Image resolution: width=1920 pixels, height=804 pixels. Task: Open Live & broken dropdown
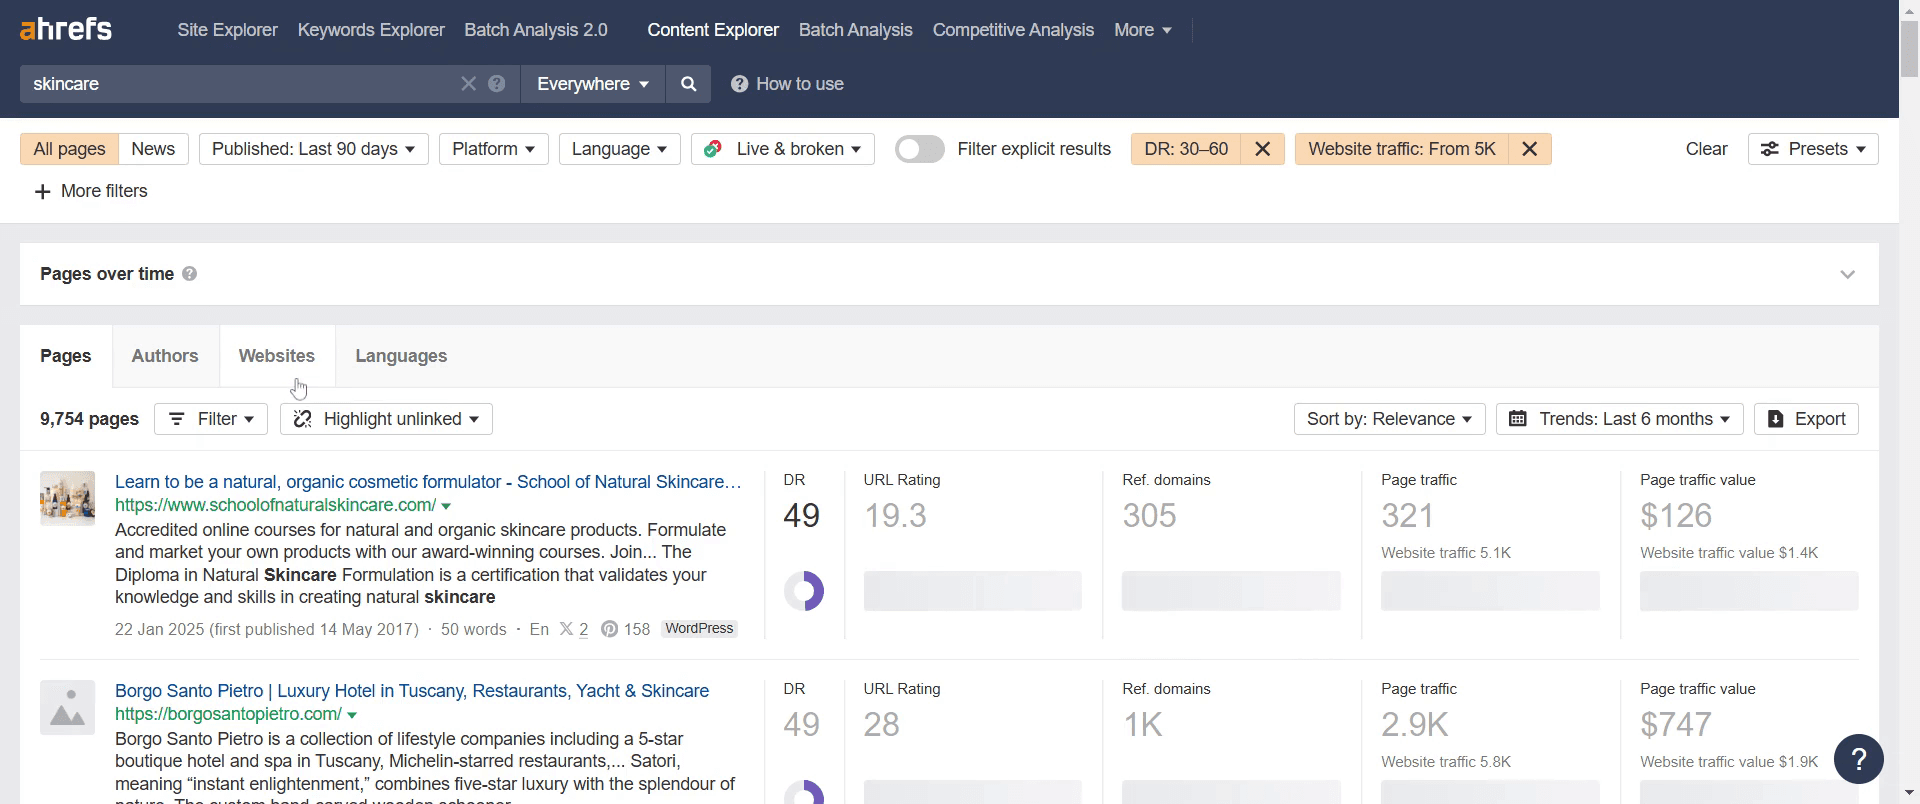click(x=783, y=149)
